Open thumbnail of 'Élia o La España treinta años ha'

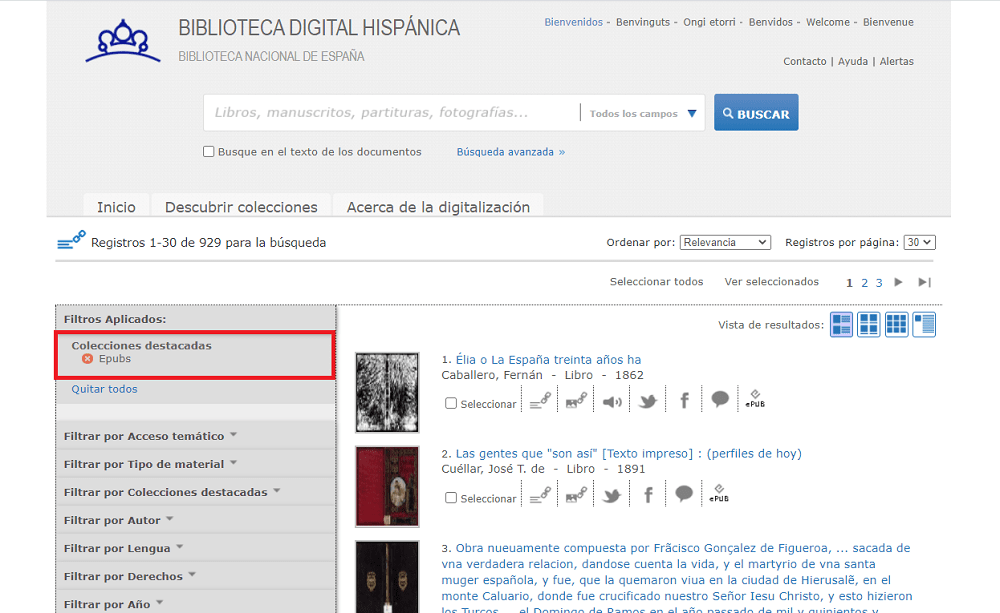[387, 392]
